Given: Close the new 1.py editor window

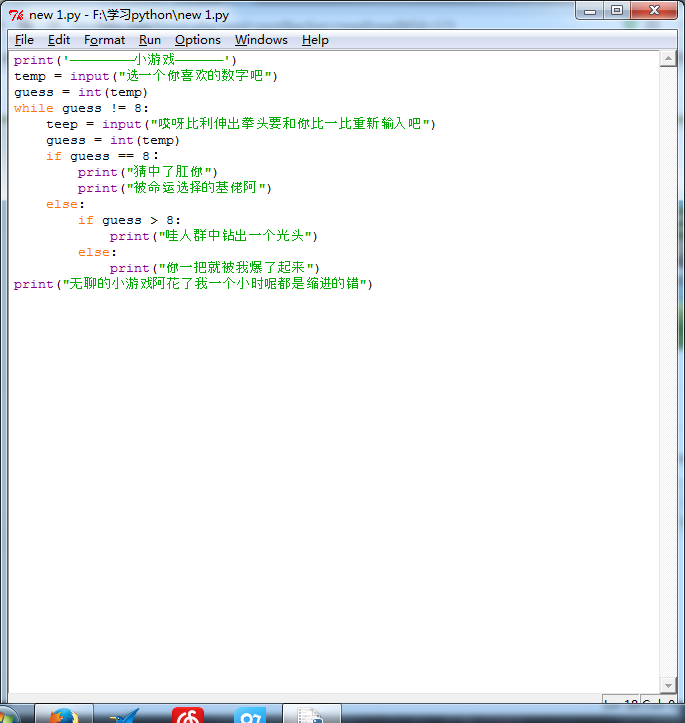Looking at the screenshot, I should click(652, 10).
